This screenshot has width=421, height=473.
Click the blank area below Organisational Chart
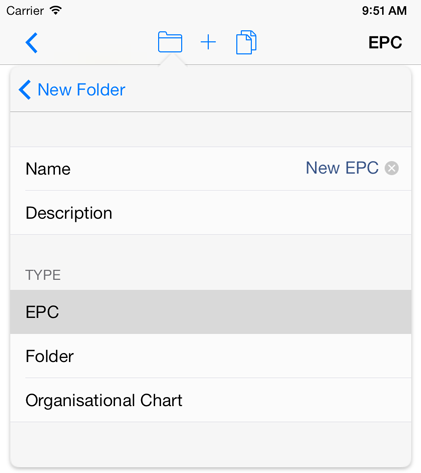[211, 444]
